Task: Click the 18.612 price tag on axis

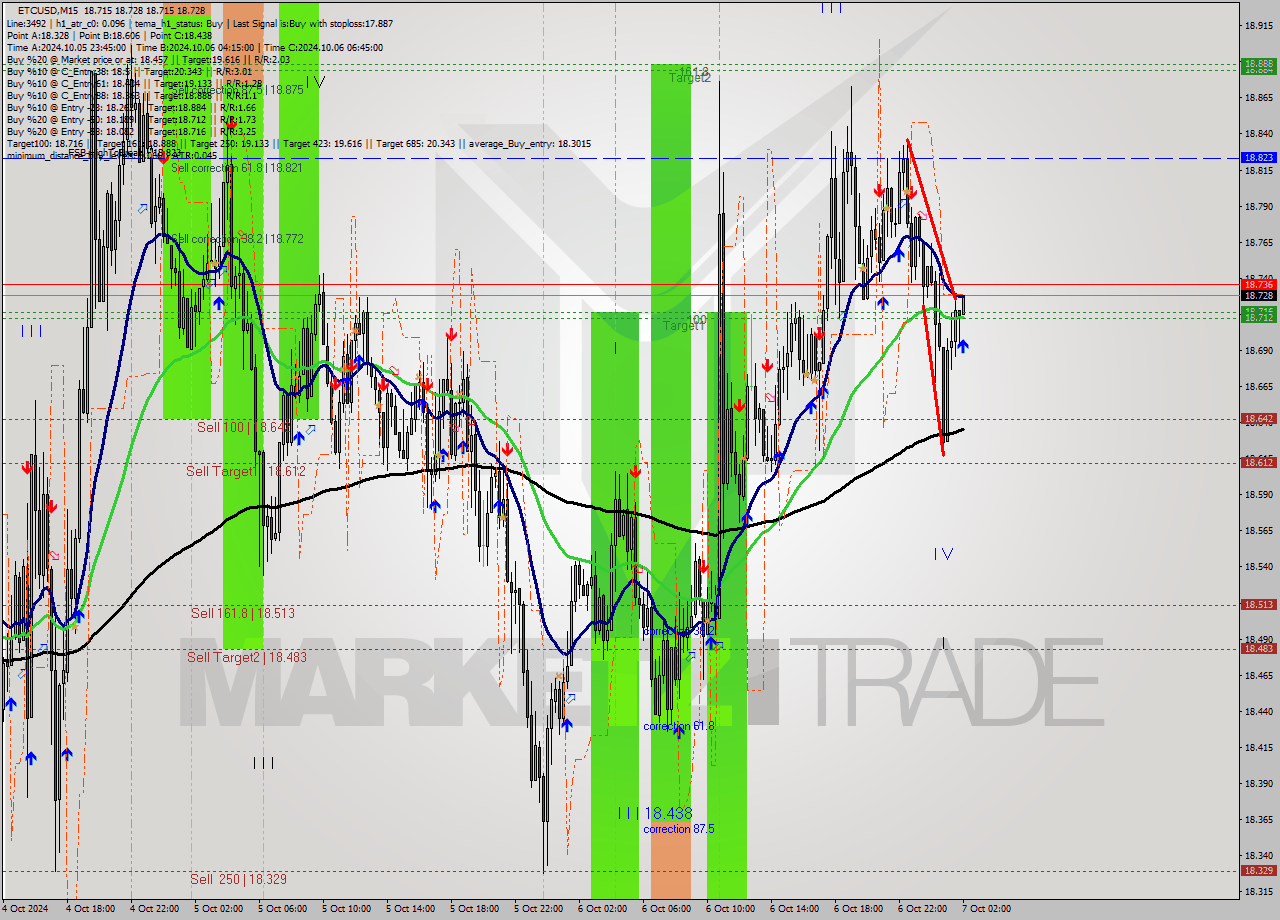Action: click(1258, 463)
